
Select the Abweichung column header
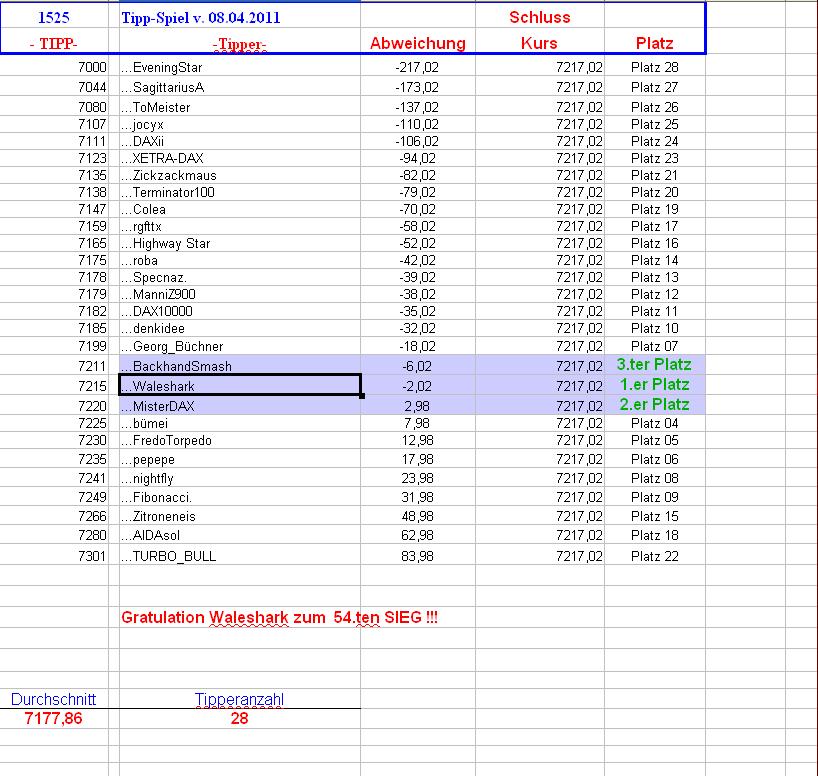coord(418,43)
